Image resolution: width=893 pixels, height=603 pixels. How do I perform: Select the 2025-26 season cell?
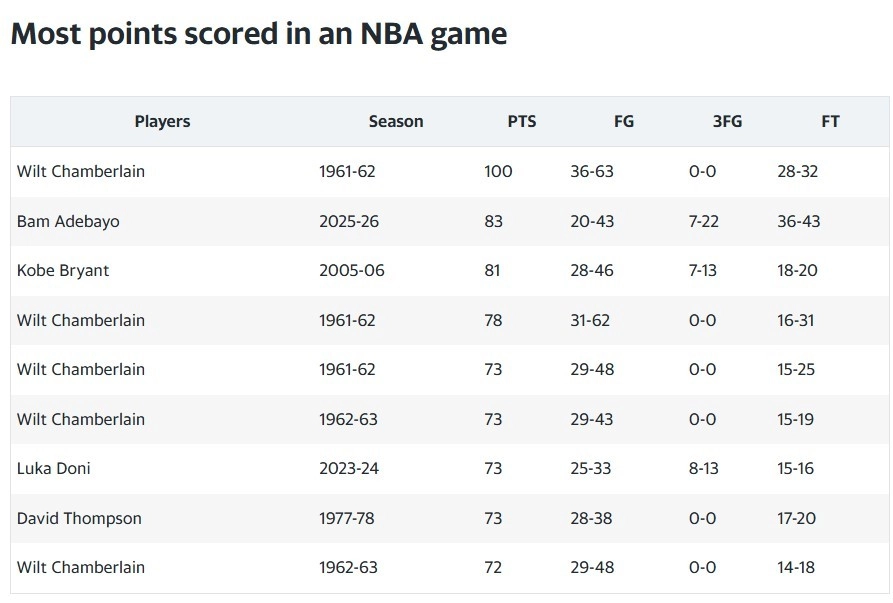[349, 221]
